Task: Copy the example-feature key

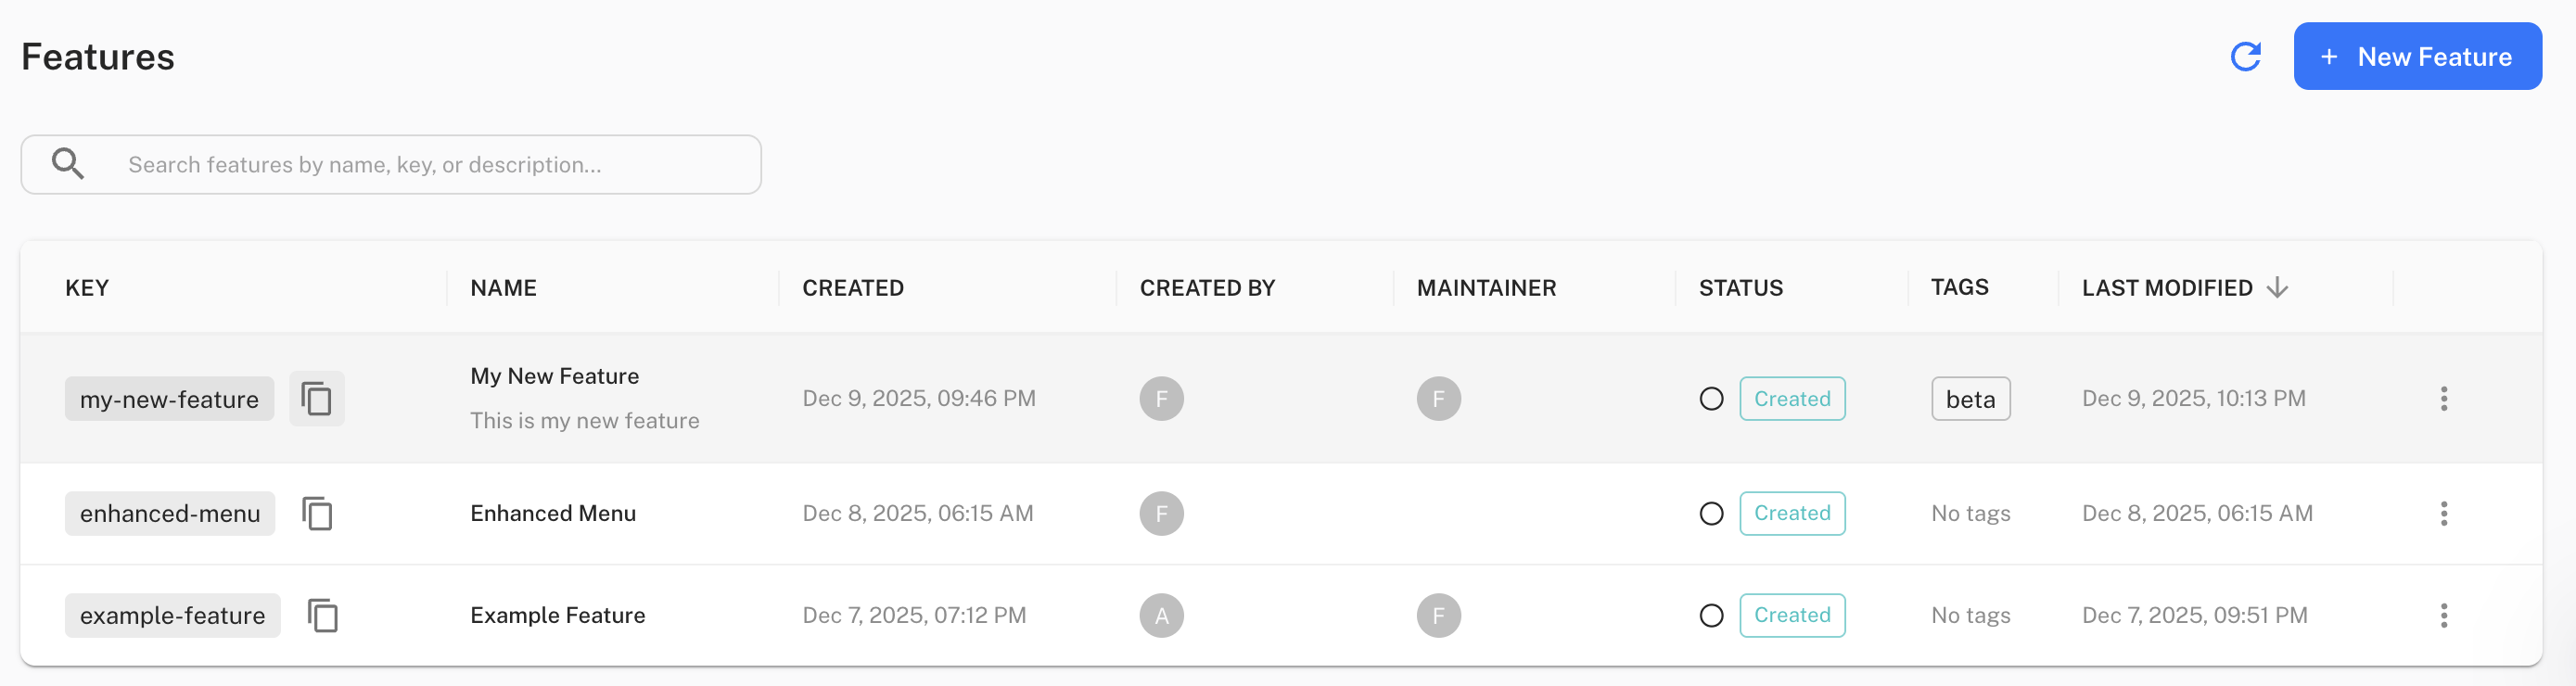Action: (324, 615)
